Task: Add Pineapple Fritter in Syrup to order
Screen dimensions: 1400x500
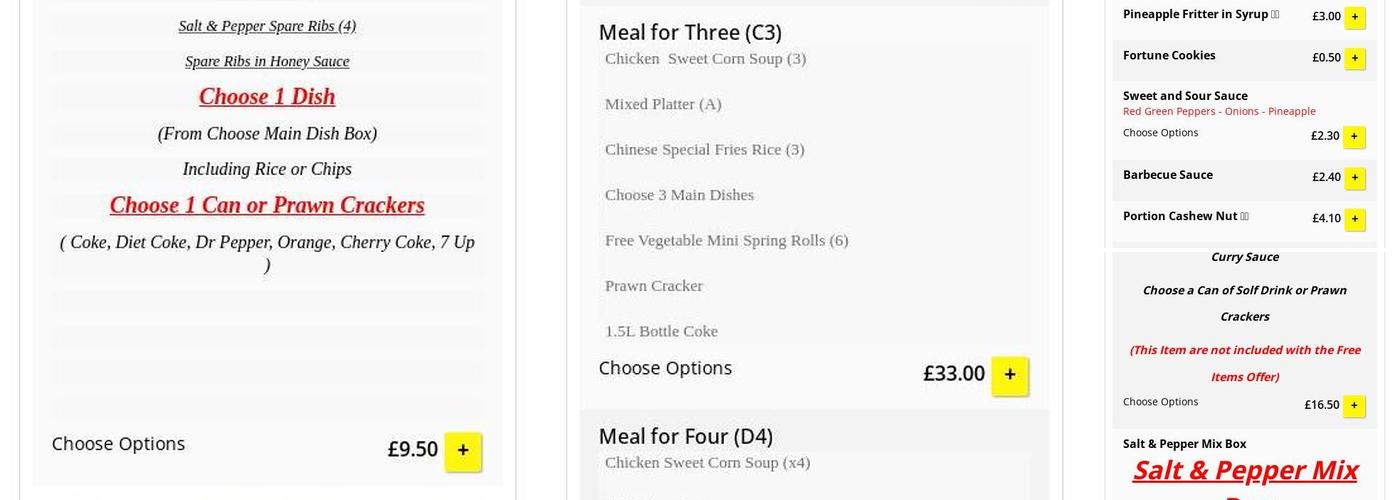Action: tap(1355, 17)
